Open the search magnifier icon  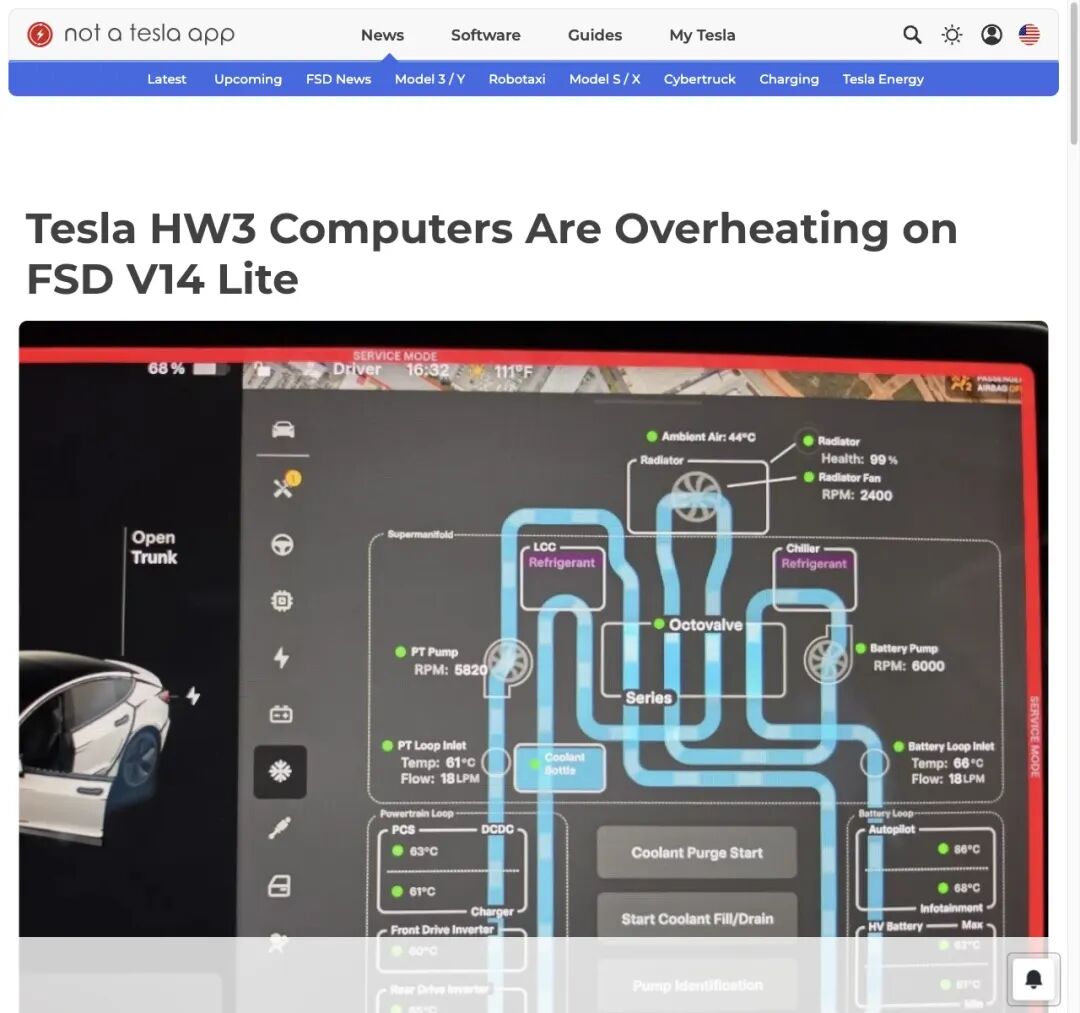[912, 34]
